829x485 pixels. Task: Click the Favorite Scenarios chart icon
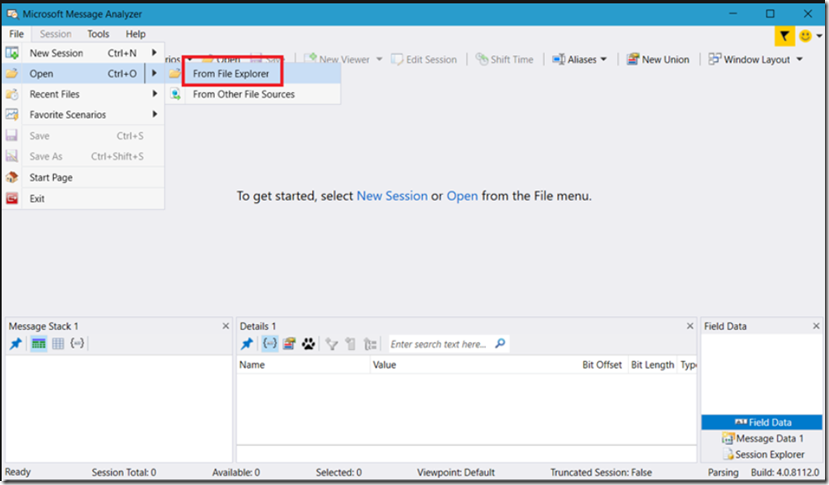click(x=12, y=115)
